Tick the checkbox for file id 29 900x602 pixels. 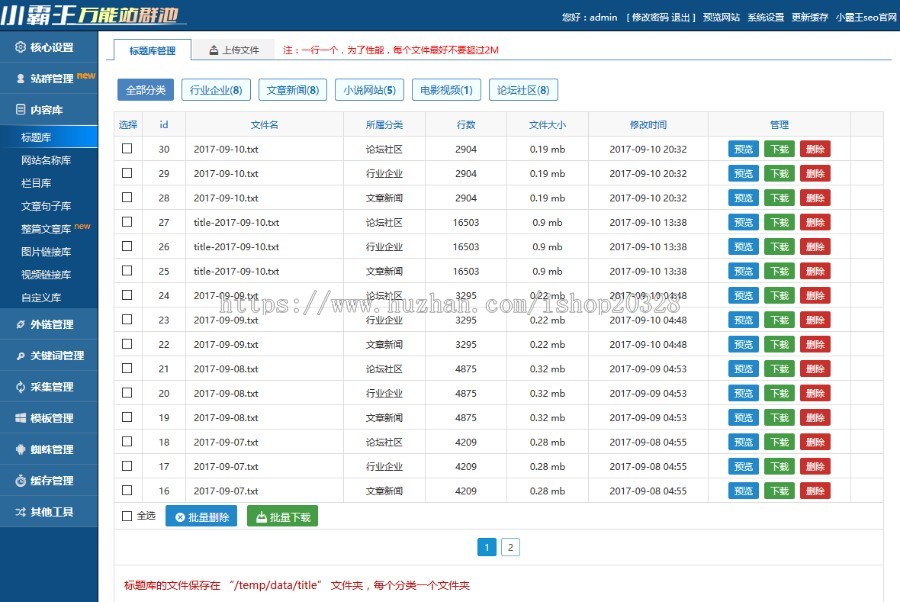pyautogui.click(x=127, y=173)
